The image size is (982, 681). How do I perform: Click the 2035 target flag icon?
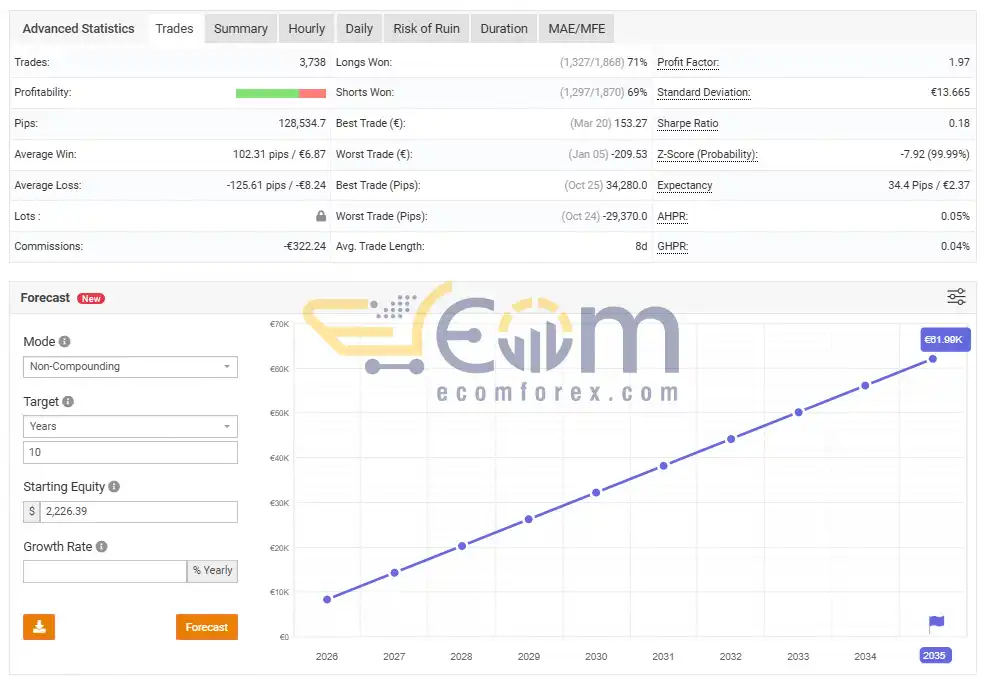[936, 623]
